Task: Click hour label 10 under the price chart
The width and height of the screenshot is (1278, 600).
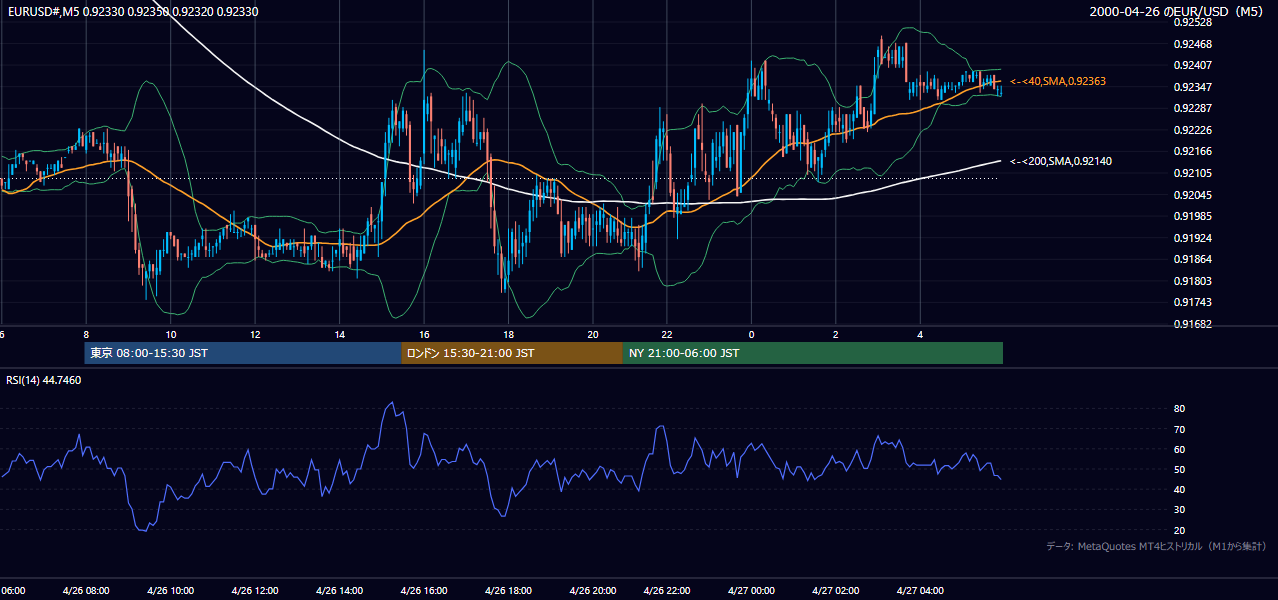Action: tap(171, 334)
